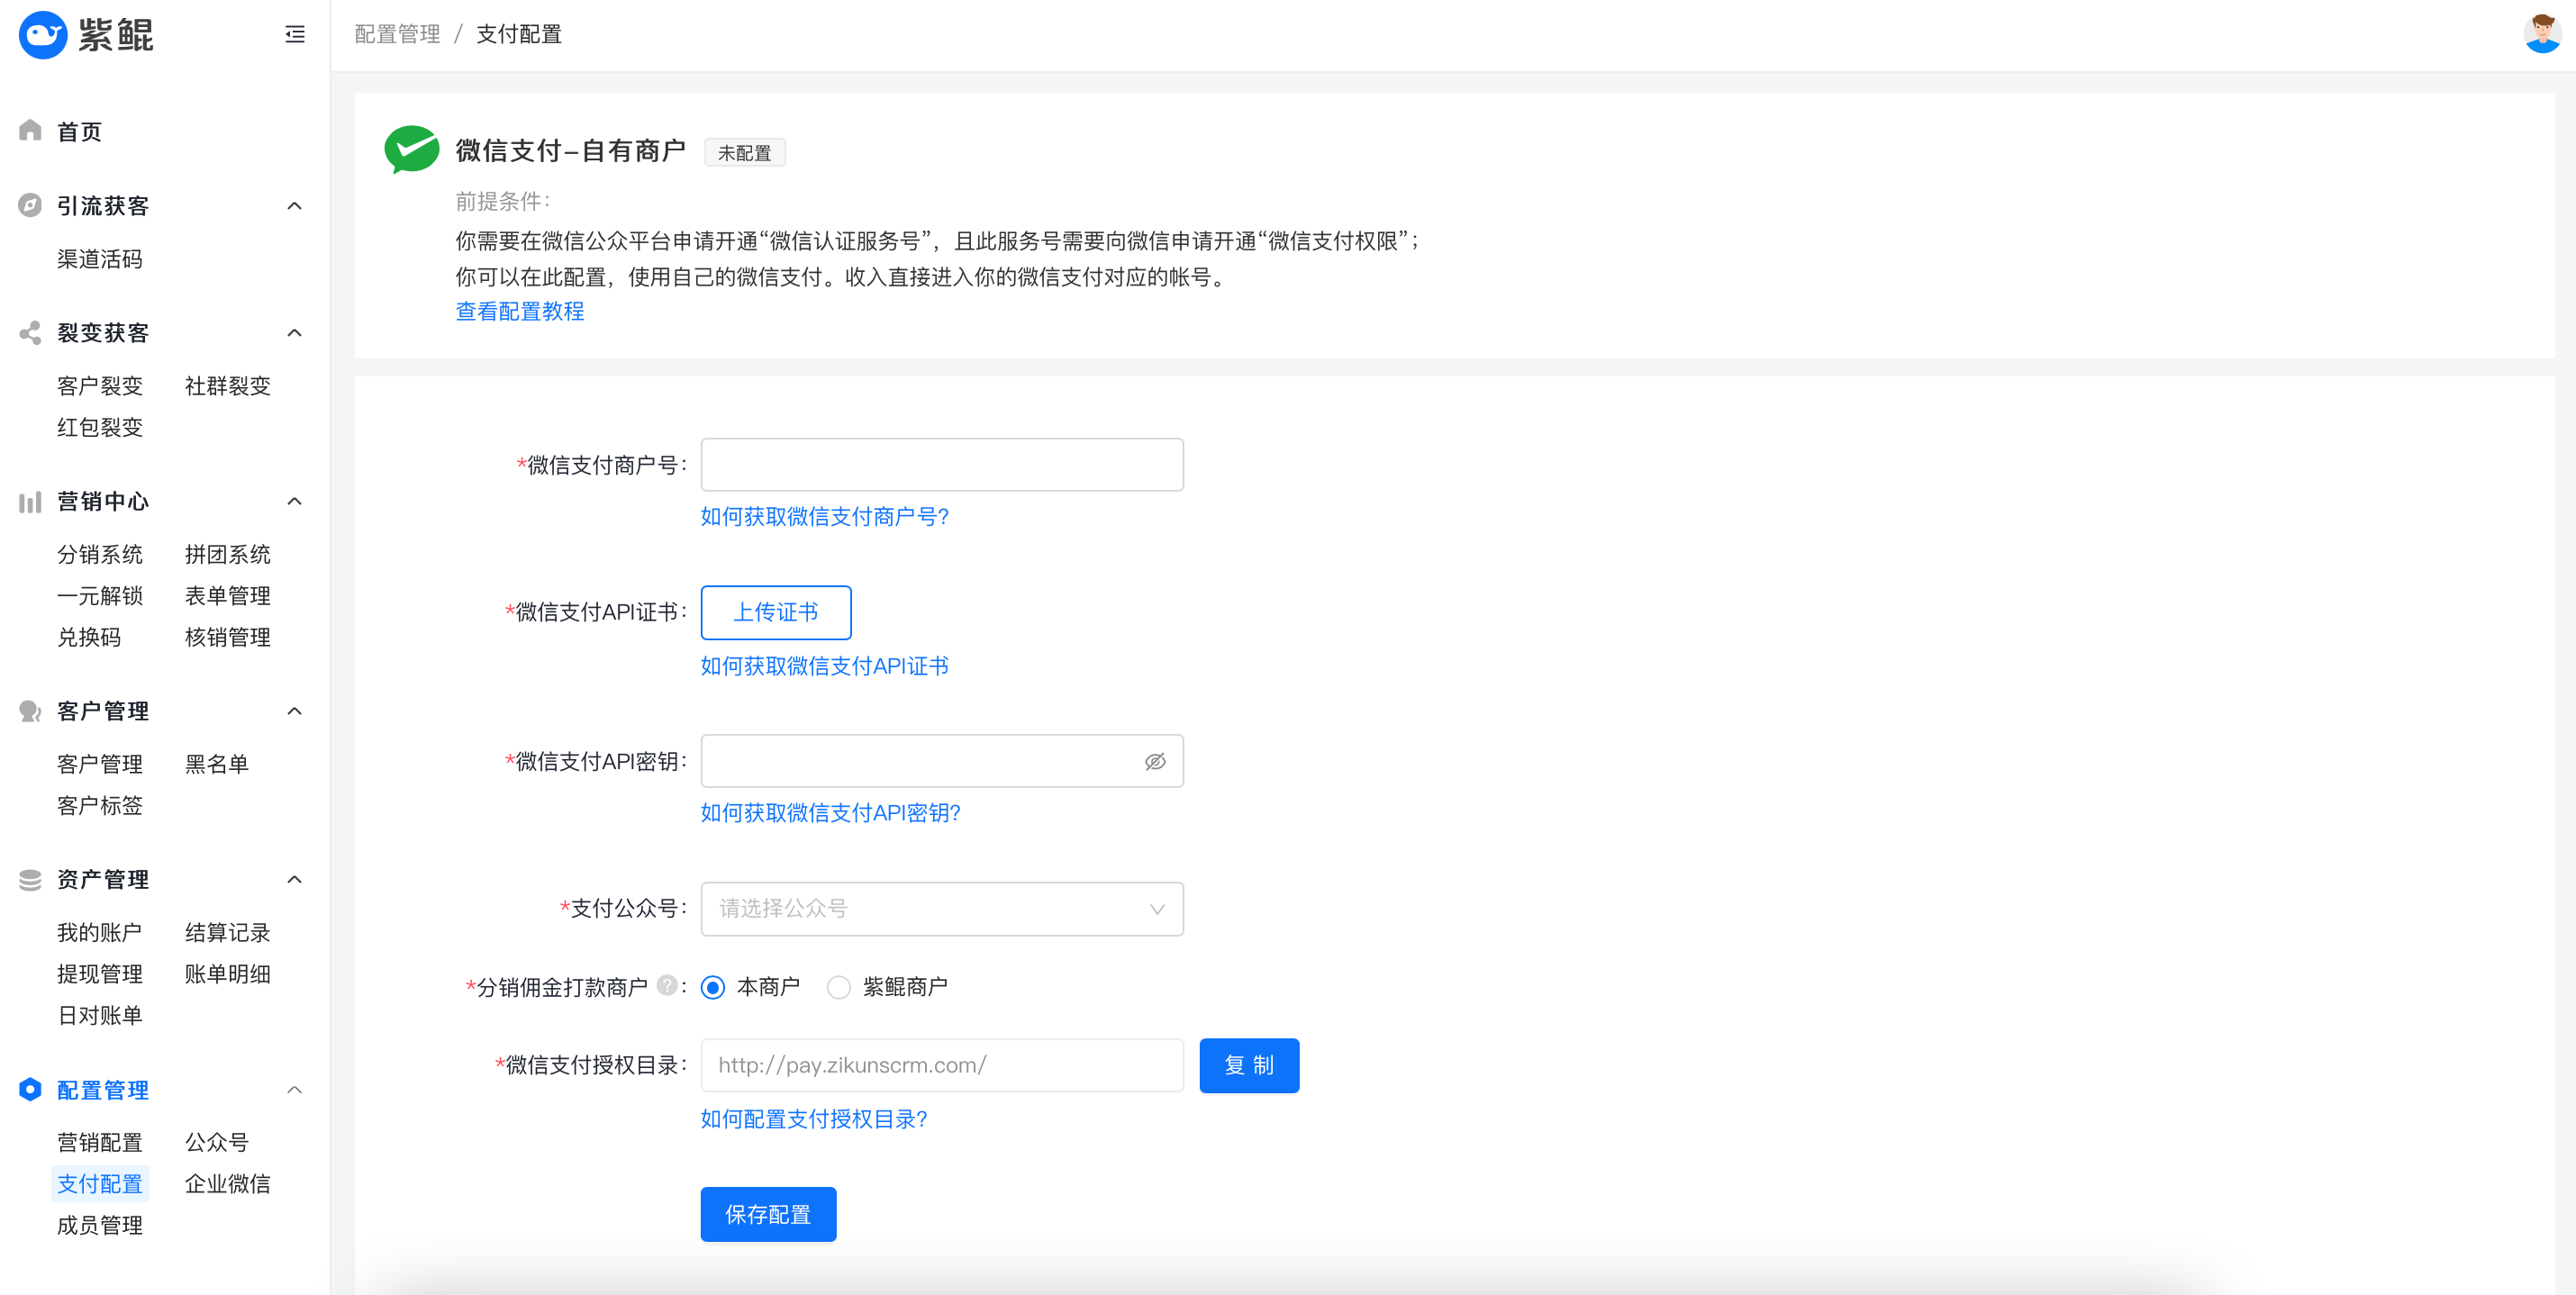This screenshot has height=1295, width=2576.
Task: Open 客户标签 menu item
Action: click(x=100, y=805)
